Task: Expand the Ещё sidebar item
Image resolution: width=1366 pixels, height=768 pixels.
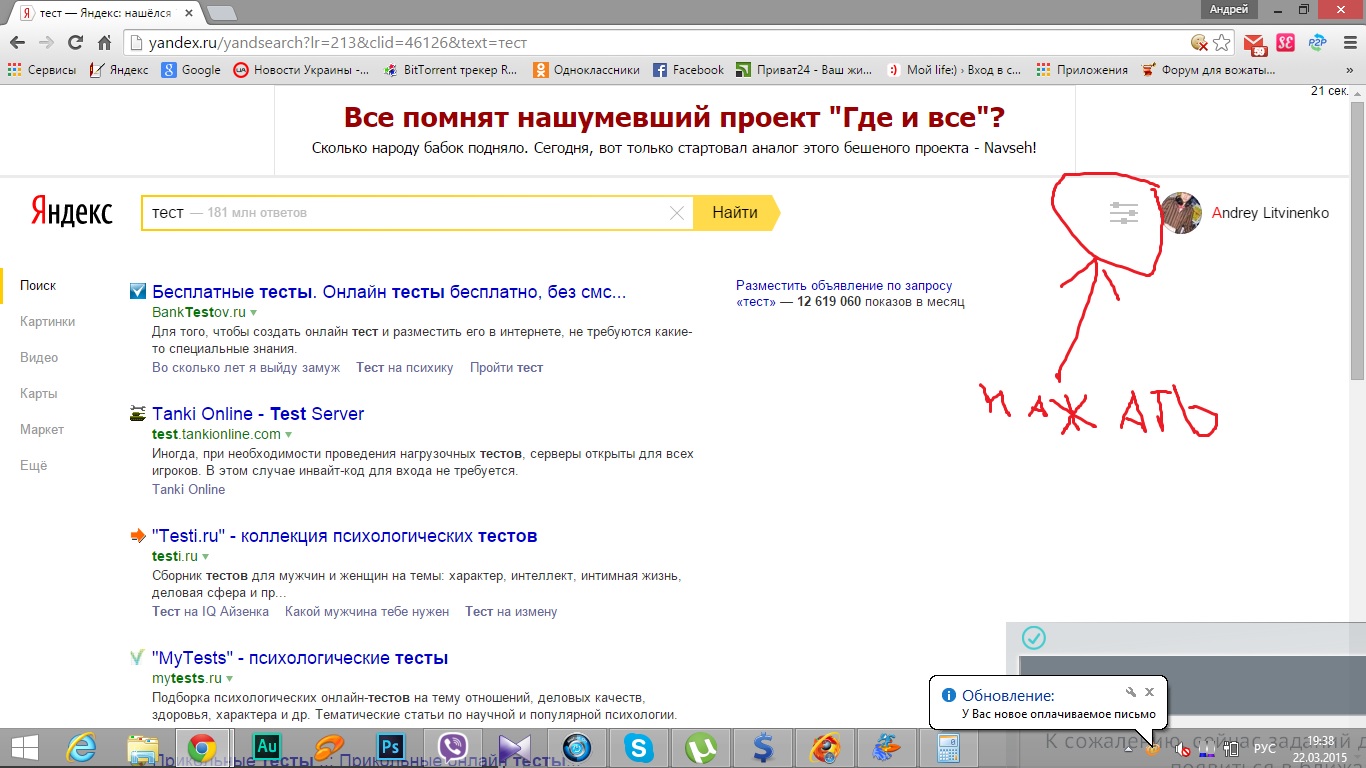Action: 33,466
